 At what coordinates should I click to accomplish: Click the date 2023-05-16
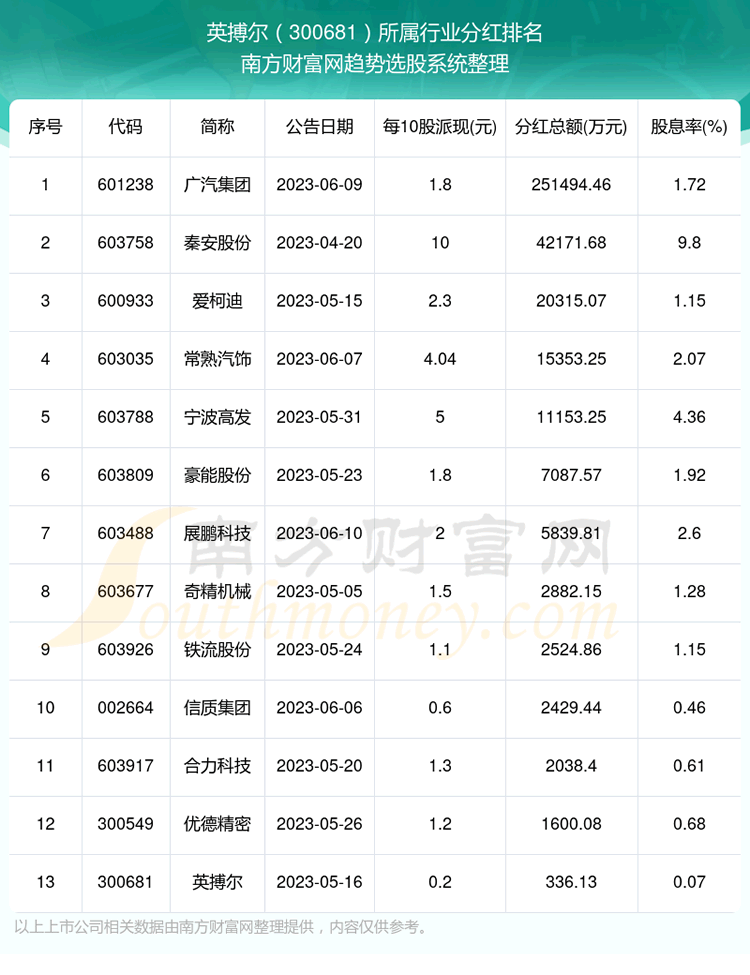[x=320, y=882]
